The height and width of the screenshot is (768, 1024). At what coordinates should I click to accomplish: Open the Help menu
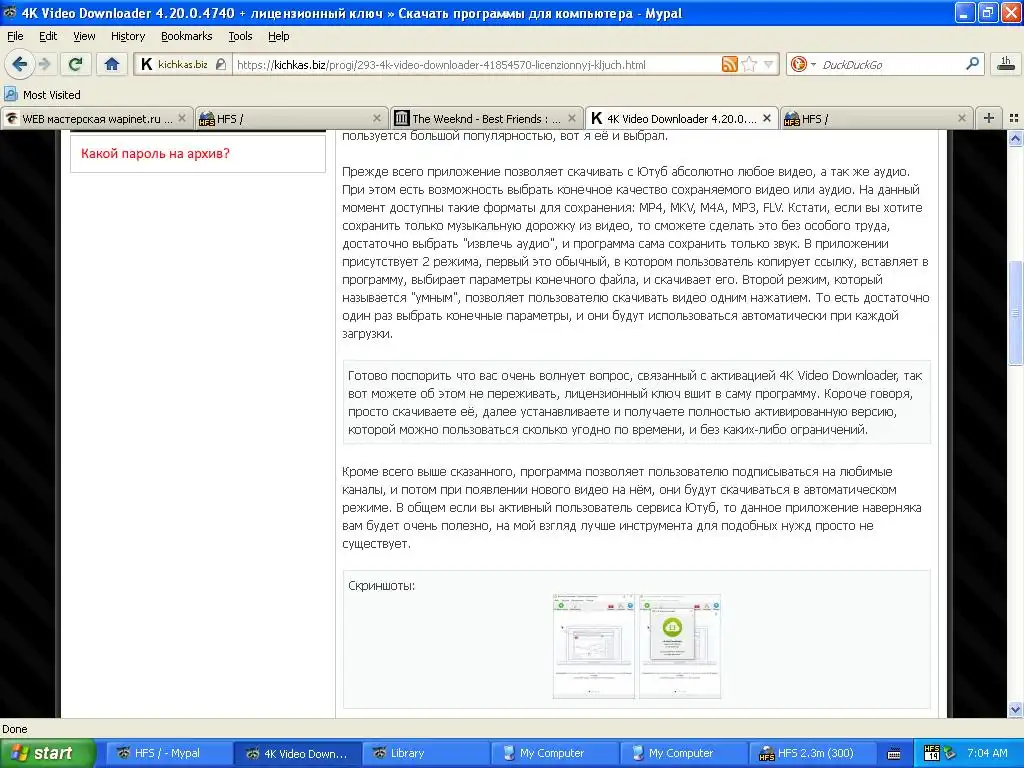tap(278, 36)
